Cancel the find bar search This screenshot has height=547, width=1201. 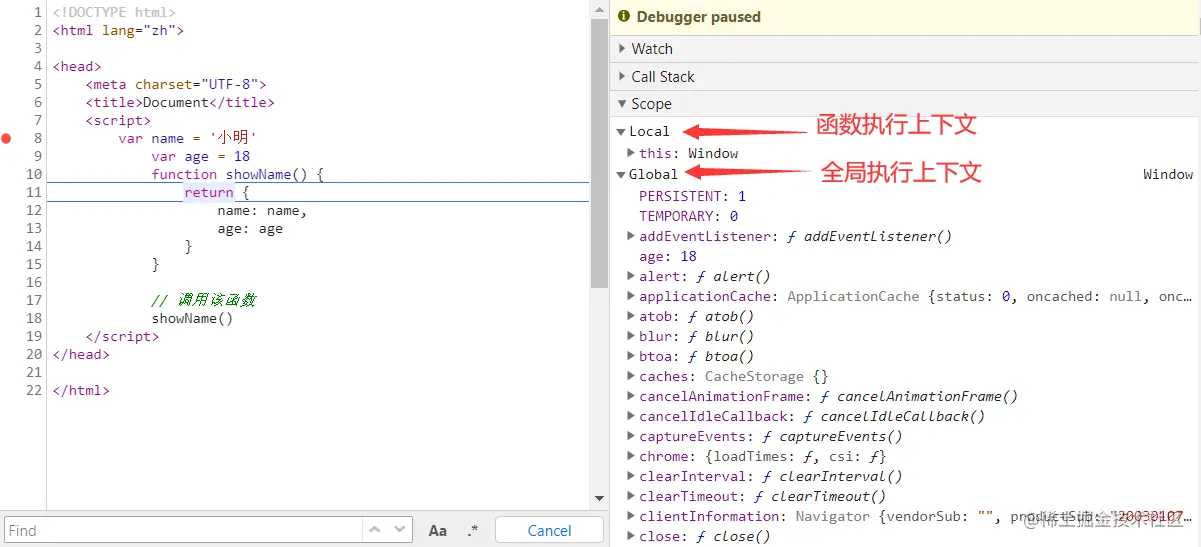[x=549, y=530]
